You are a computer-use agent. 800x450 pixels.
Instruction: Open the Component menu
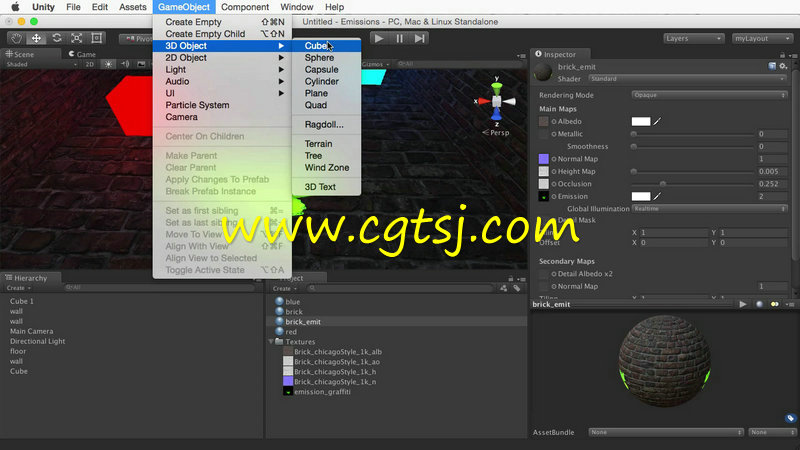pos(245,7)
